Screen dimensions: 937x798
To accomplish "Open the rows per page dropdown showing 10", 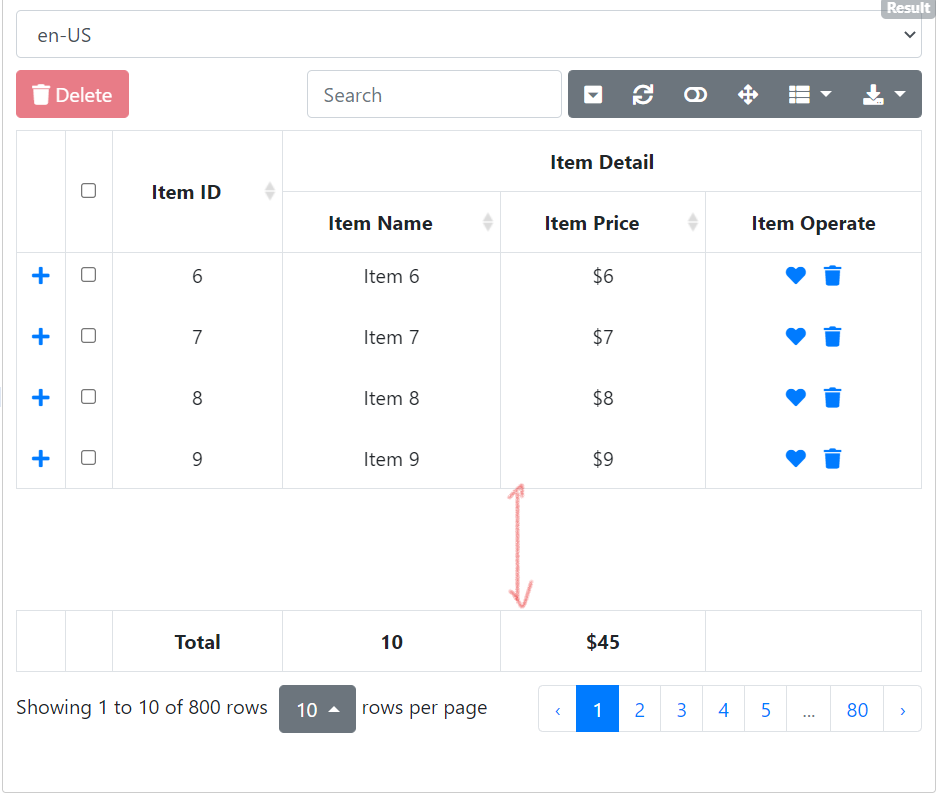I will pyautogui.click(x=317, y=709).
